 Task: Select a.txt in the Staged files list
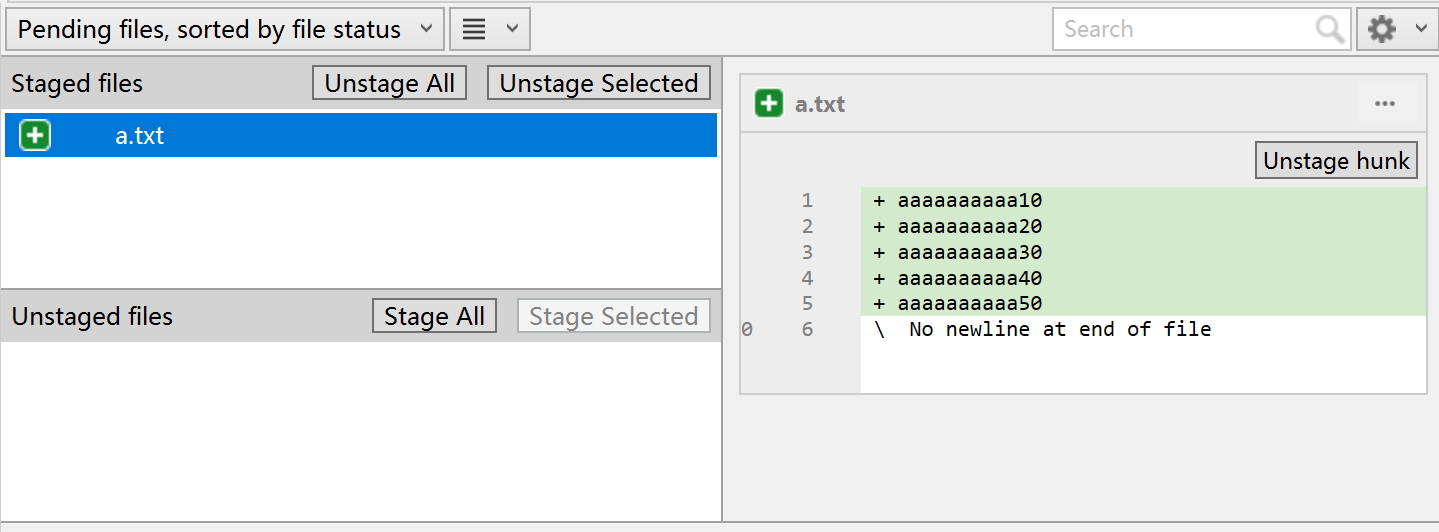(x=140, y=136)
